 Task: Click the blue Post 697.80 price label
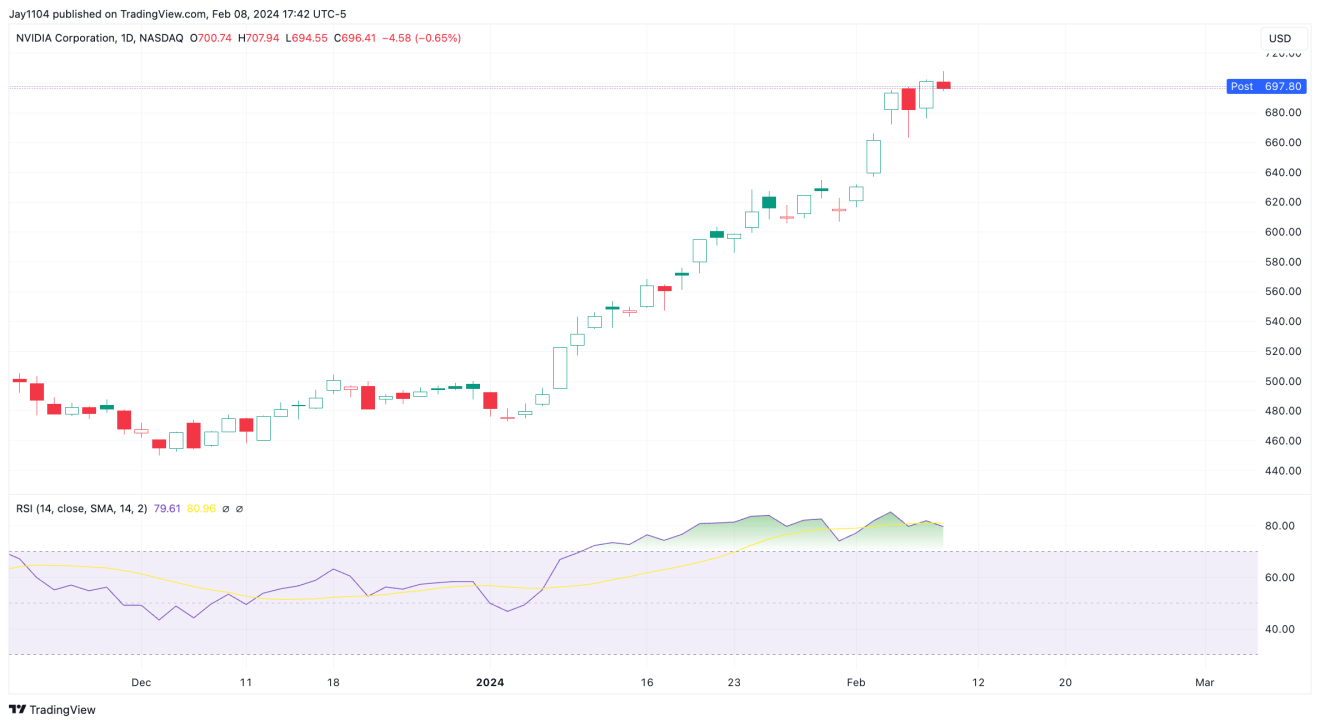tap(1265, 86)
